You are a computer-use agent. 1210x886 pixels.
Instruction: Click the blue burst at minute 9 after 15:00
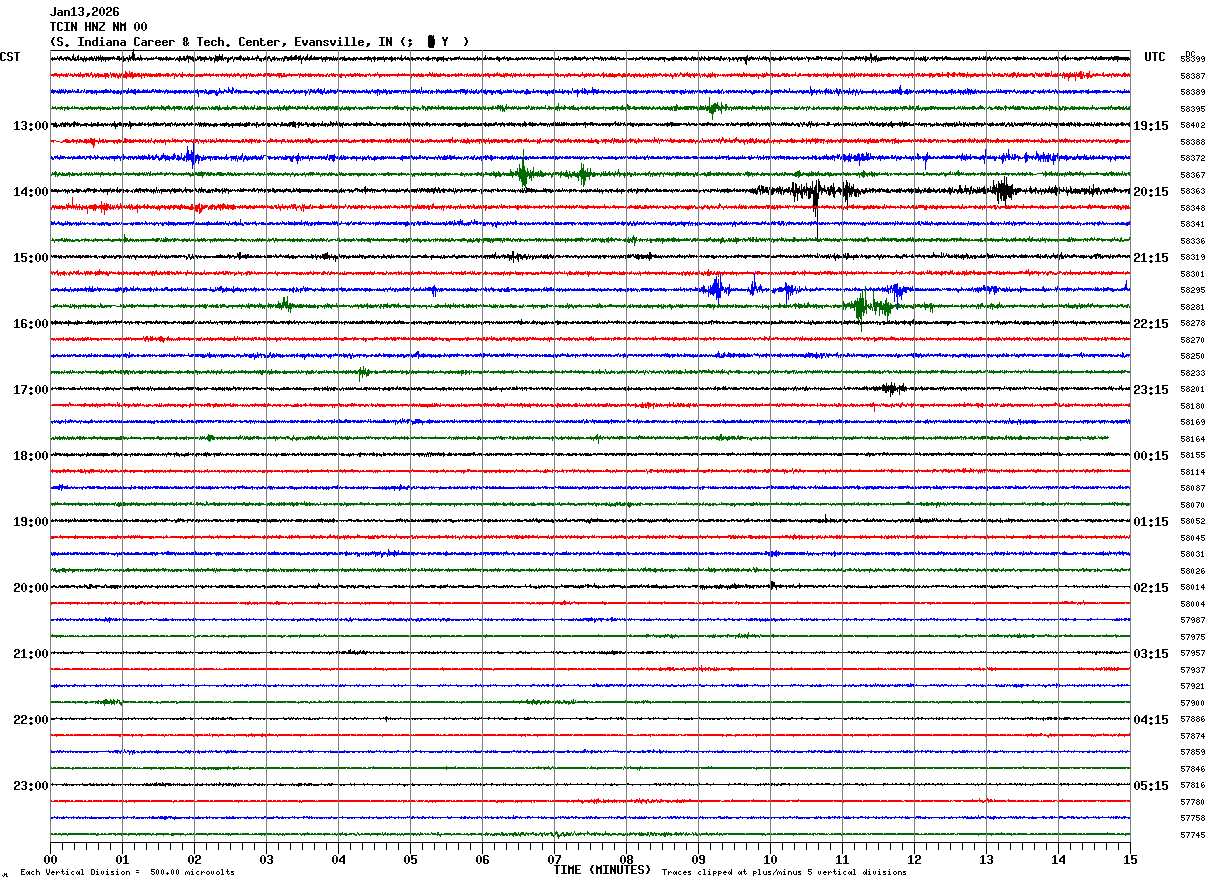[716, 289]
